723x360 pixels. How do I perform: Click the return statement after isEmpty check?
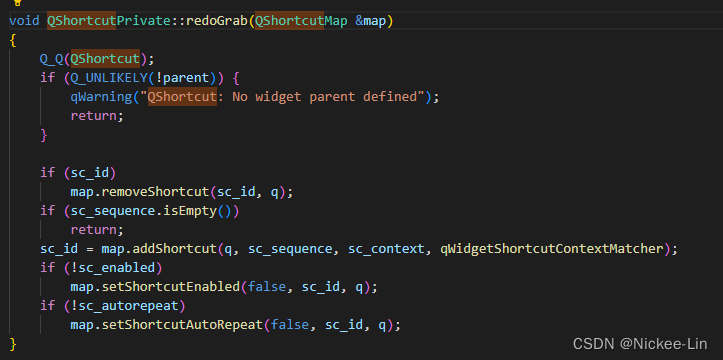pos(97,230)
